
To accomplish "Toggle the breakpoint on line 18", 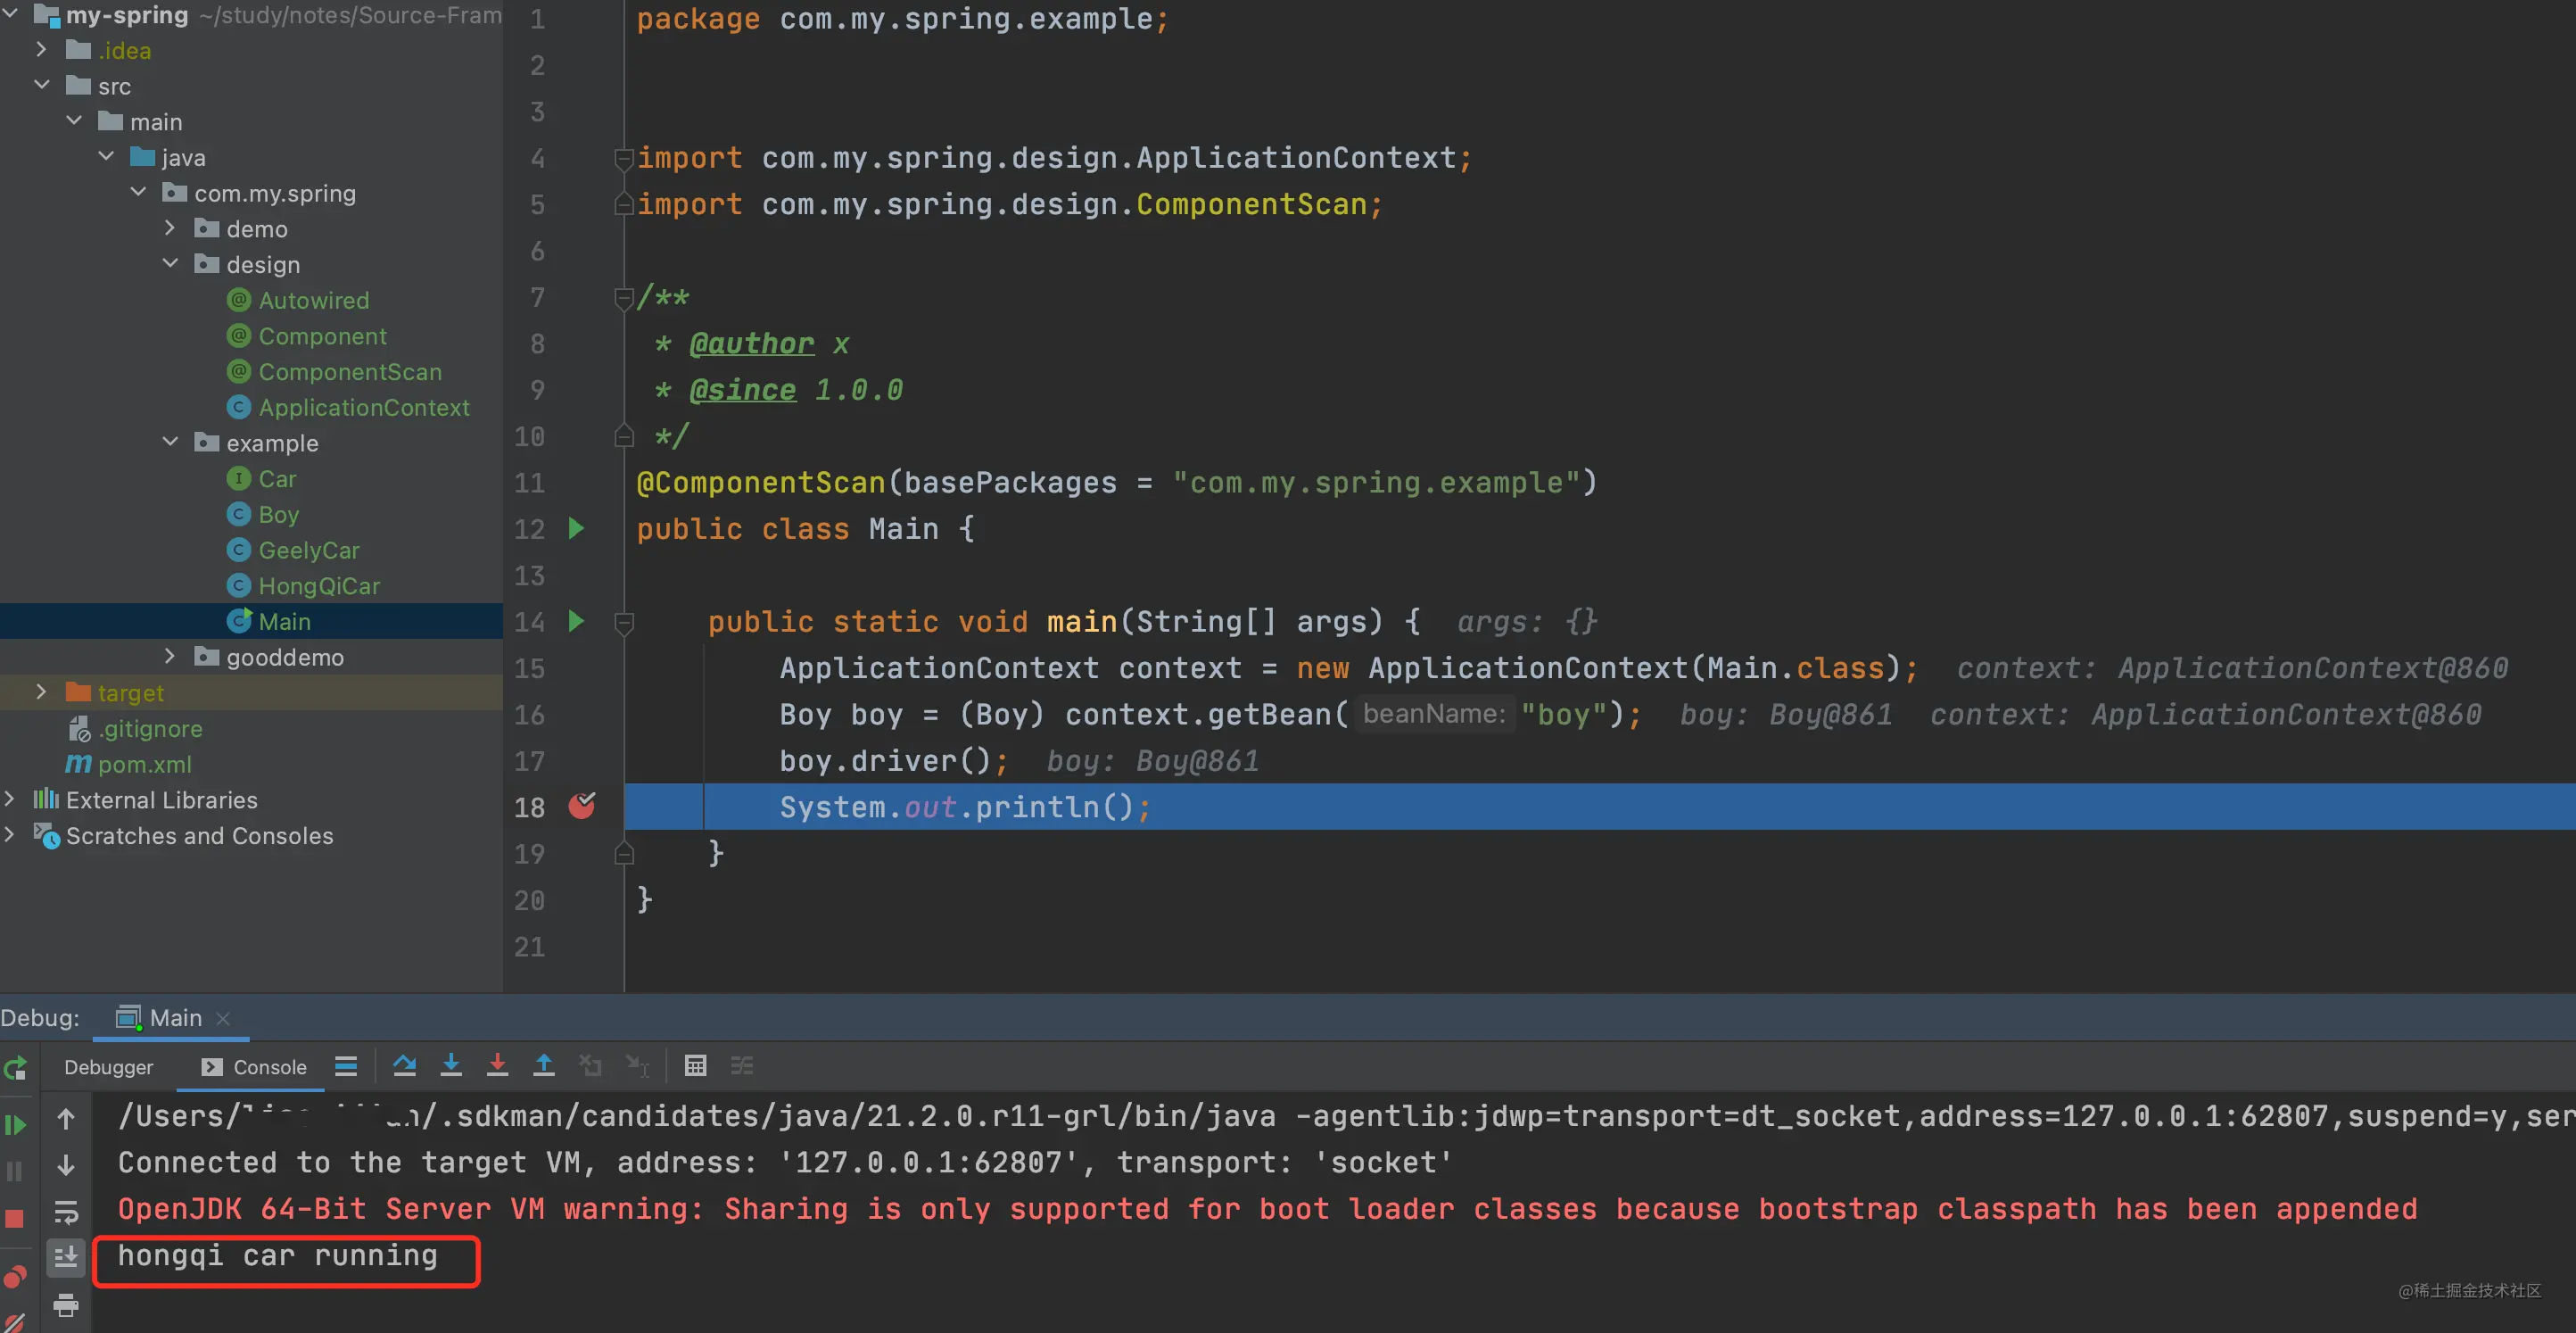I will point(581,806).
